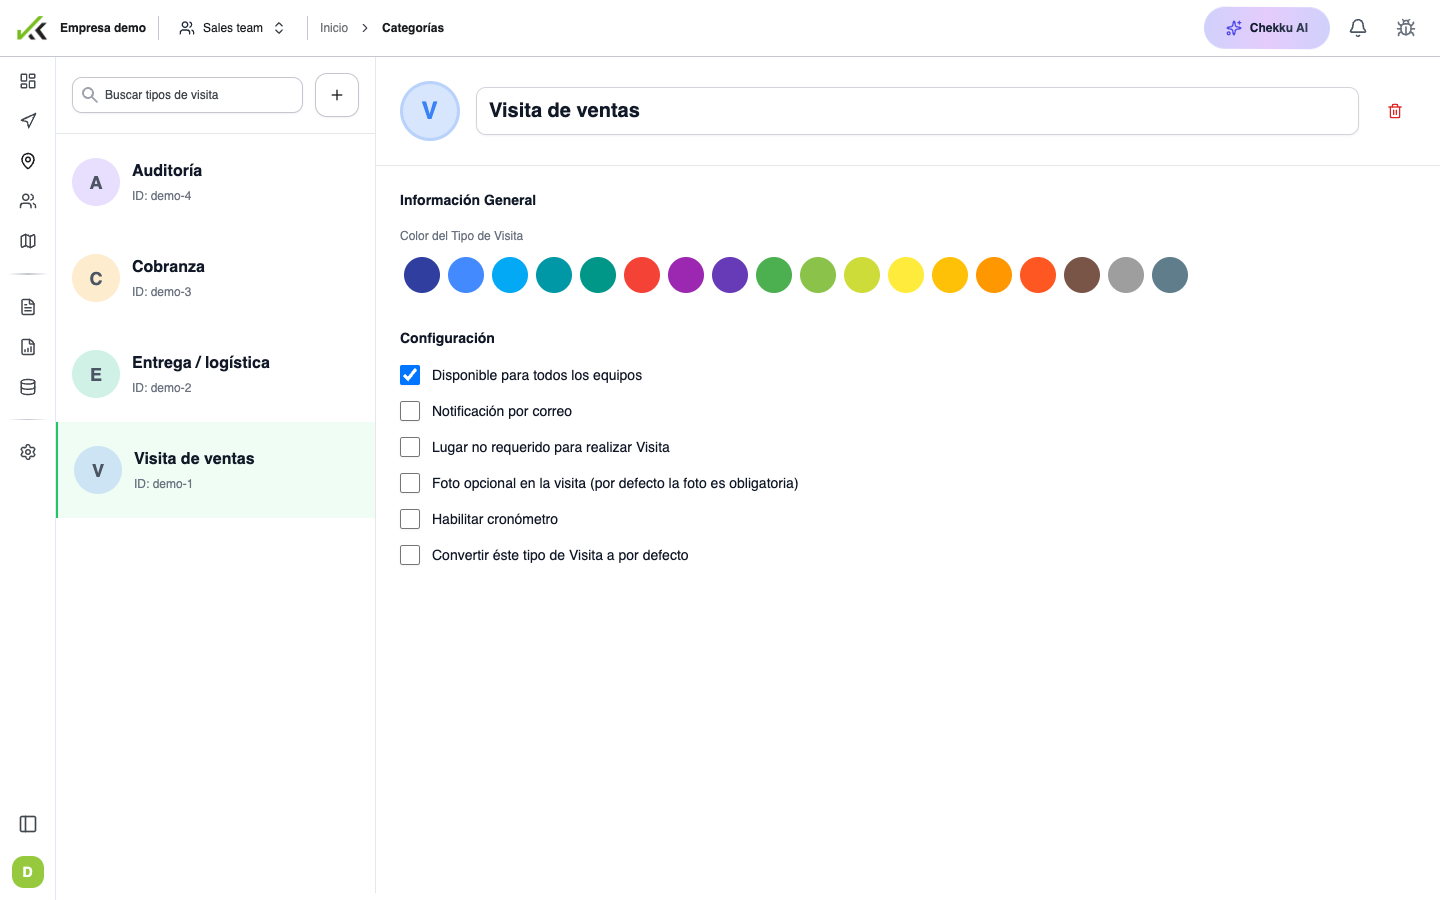
Task: Open the location pin icon in sidebar
Action: point(28,161)
